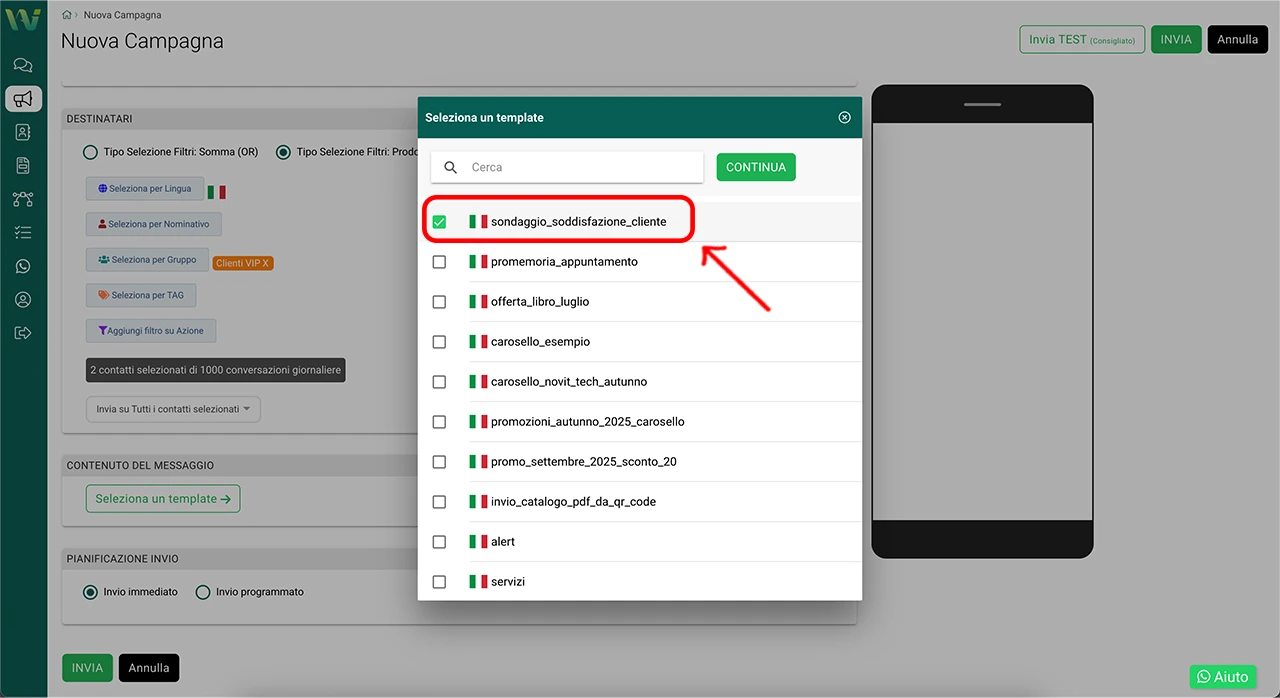The image size is (1280, 698).
Task: Select Invio programmato radio option
Action: (203, 592)
